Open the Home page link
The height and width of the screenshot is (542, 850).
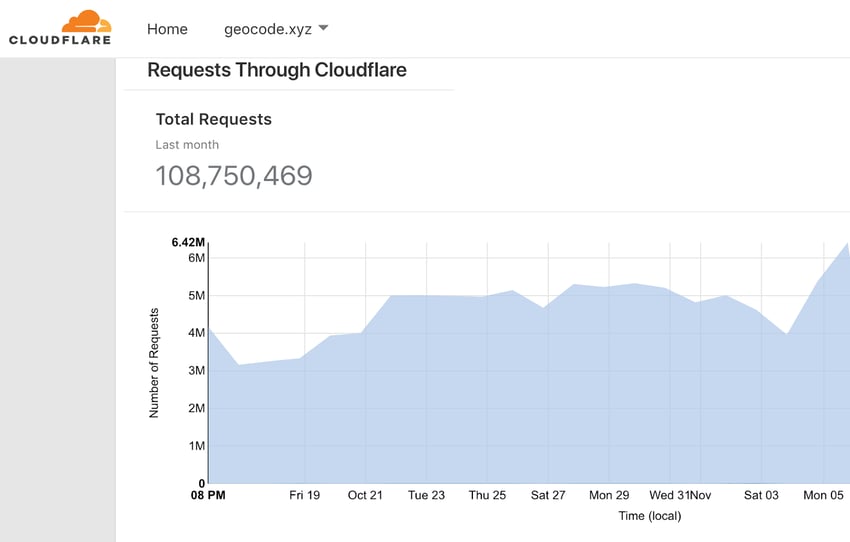click(167, 29)
